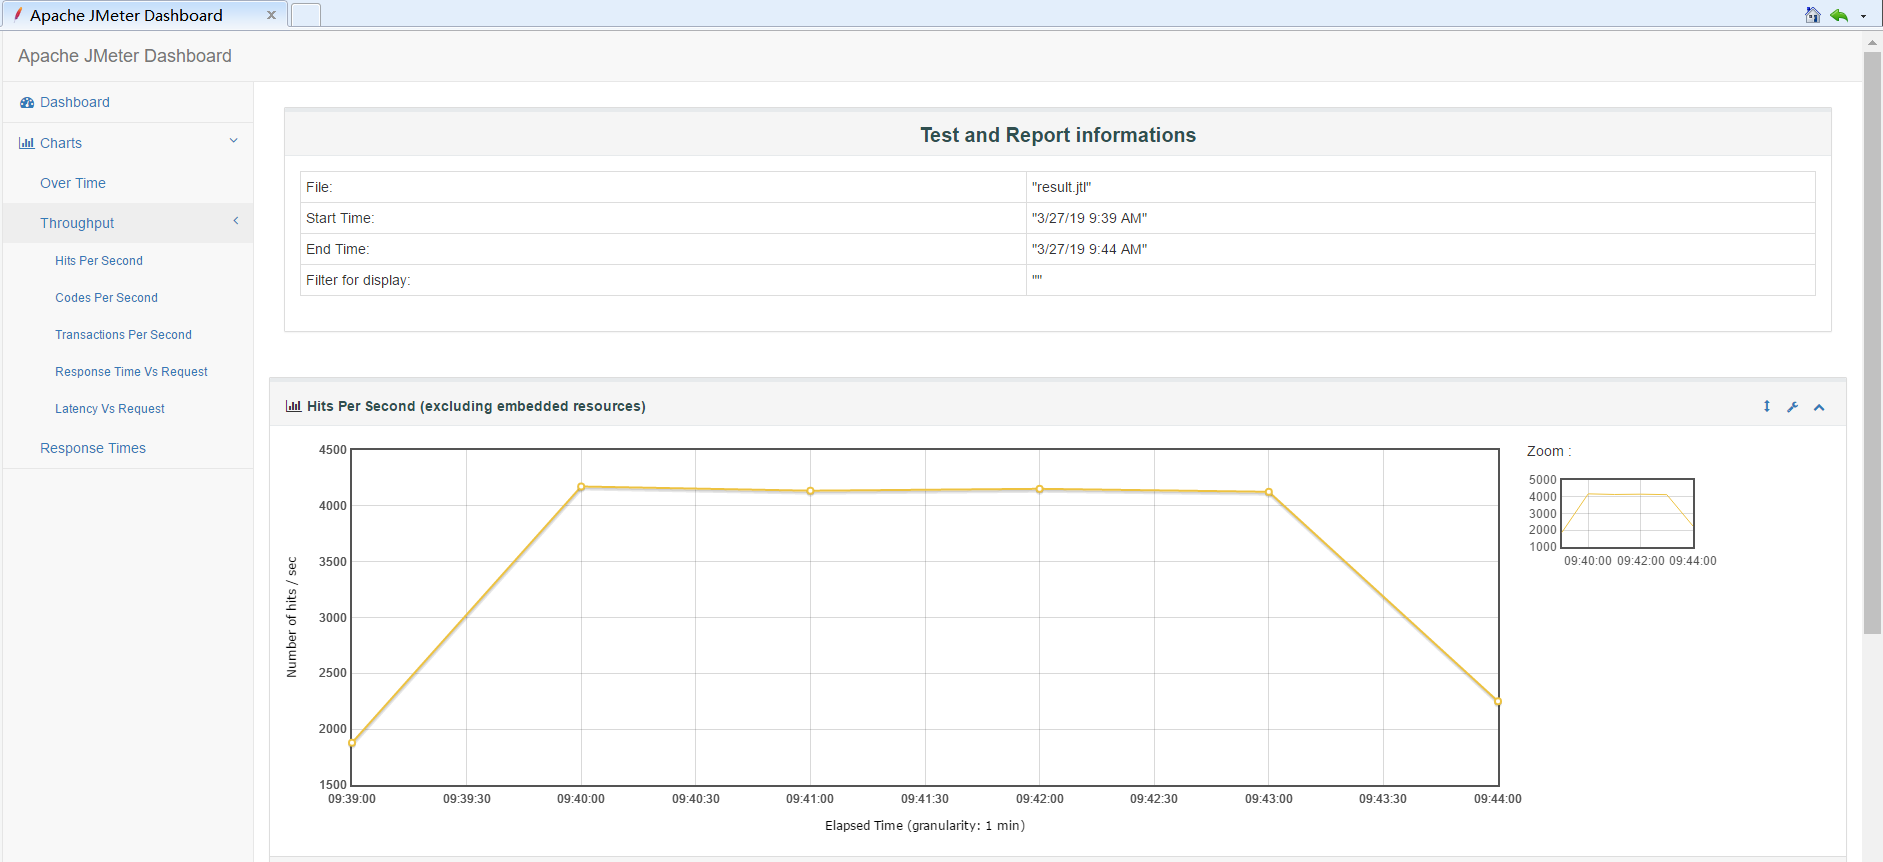1883x862 pixels.
Task: Click the 09:44:00 ending data point
Action: [1497, 702]
